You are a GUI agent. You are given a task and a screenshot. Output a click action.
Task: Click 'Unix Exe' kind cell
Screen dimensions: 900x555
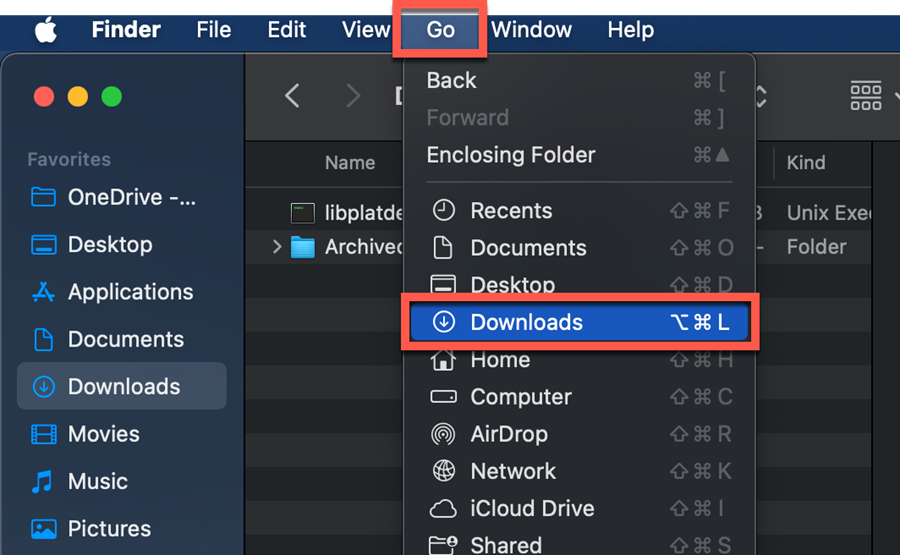click(829, 213)
